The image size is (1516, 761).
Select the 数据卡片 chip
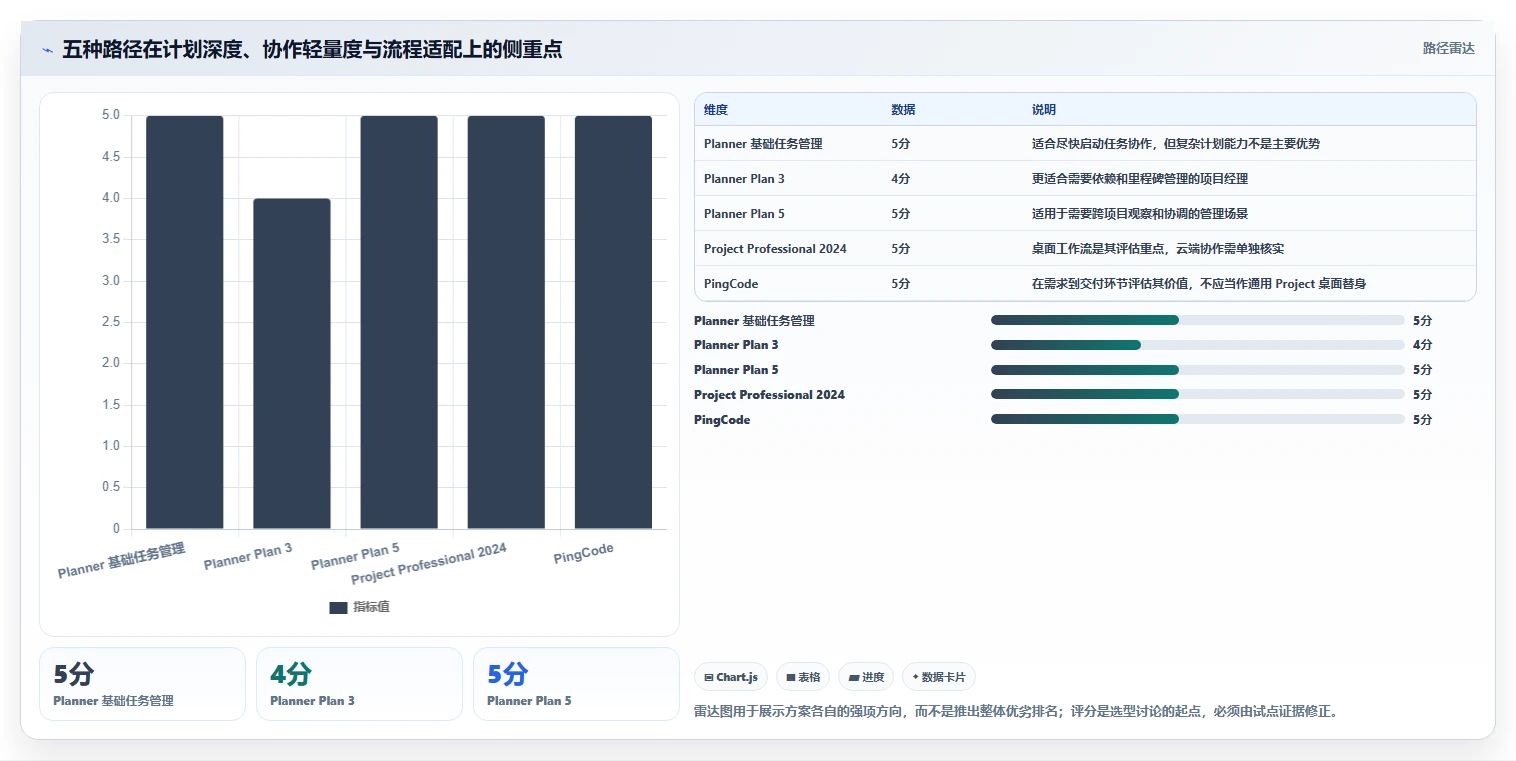pyautogui.click(x=938, y=677)
